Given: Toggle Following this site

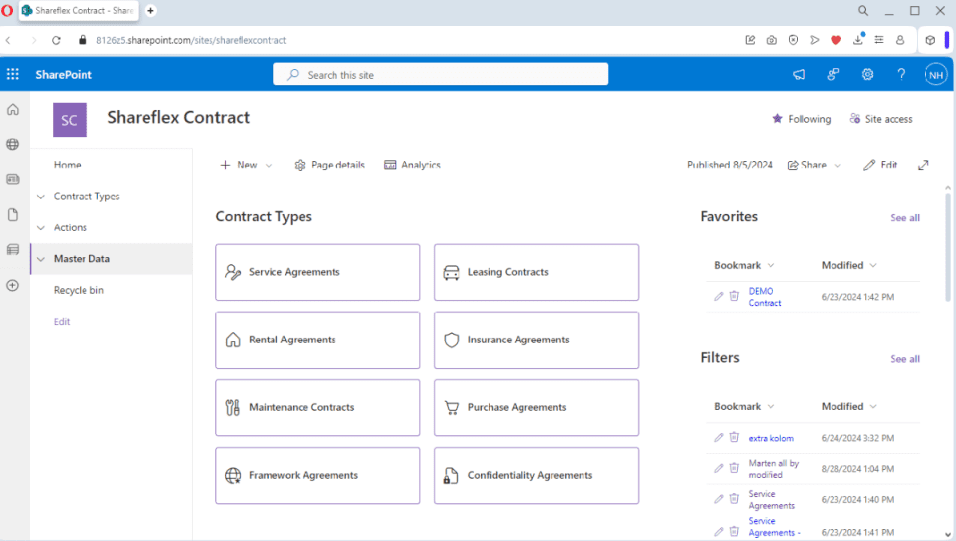Looking at the screenshot, I should [801, 119].
